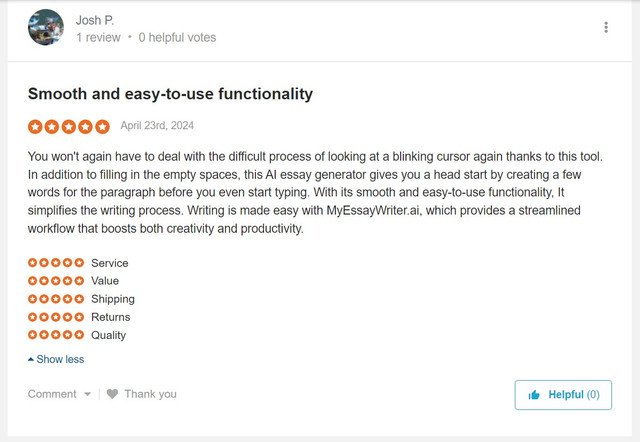Collapse review with Show less
Image resolution: width=640 pixels, height=442 pixels.
(56, 359)
